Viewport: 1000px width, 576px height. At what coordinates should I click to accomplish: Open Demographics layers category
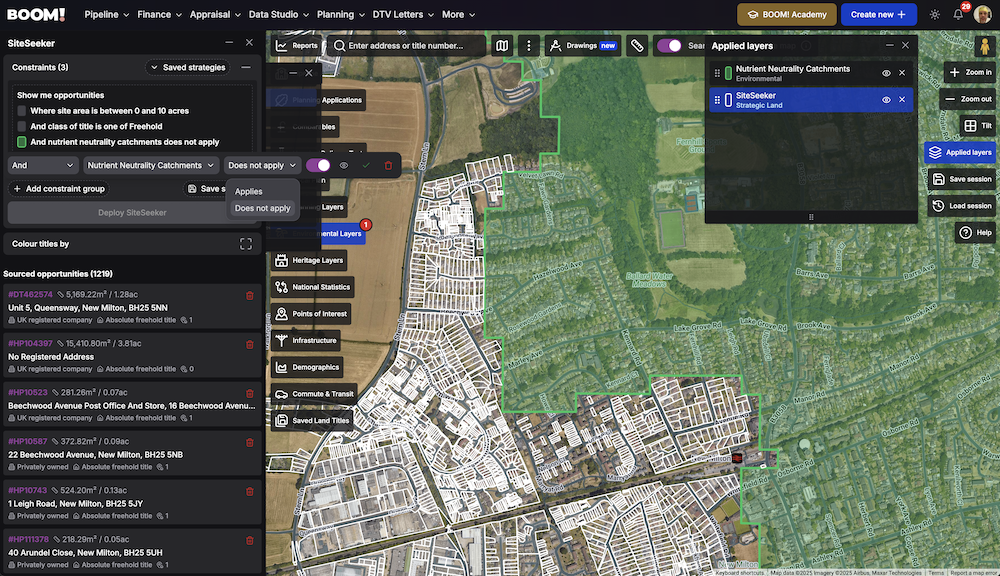pyautogui.click(x=308, y=367)
